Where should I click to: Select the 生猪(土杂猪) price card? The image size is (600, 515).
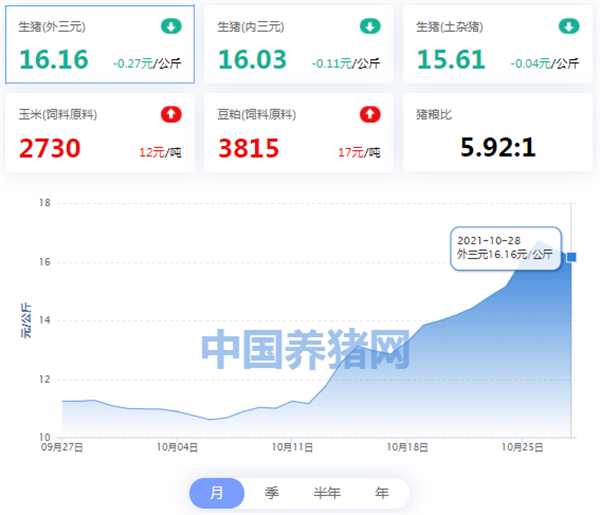496,45
